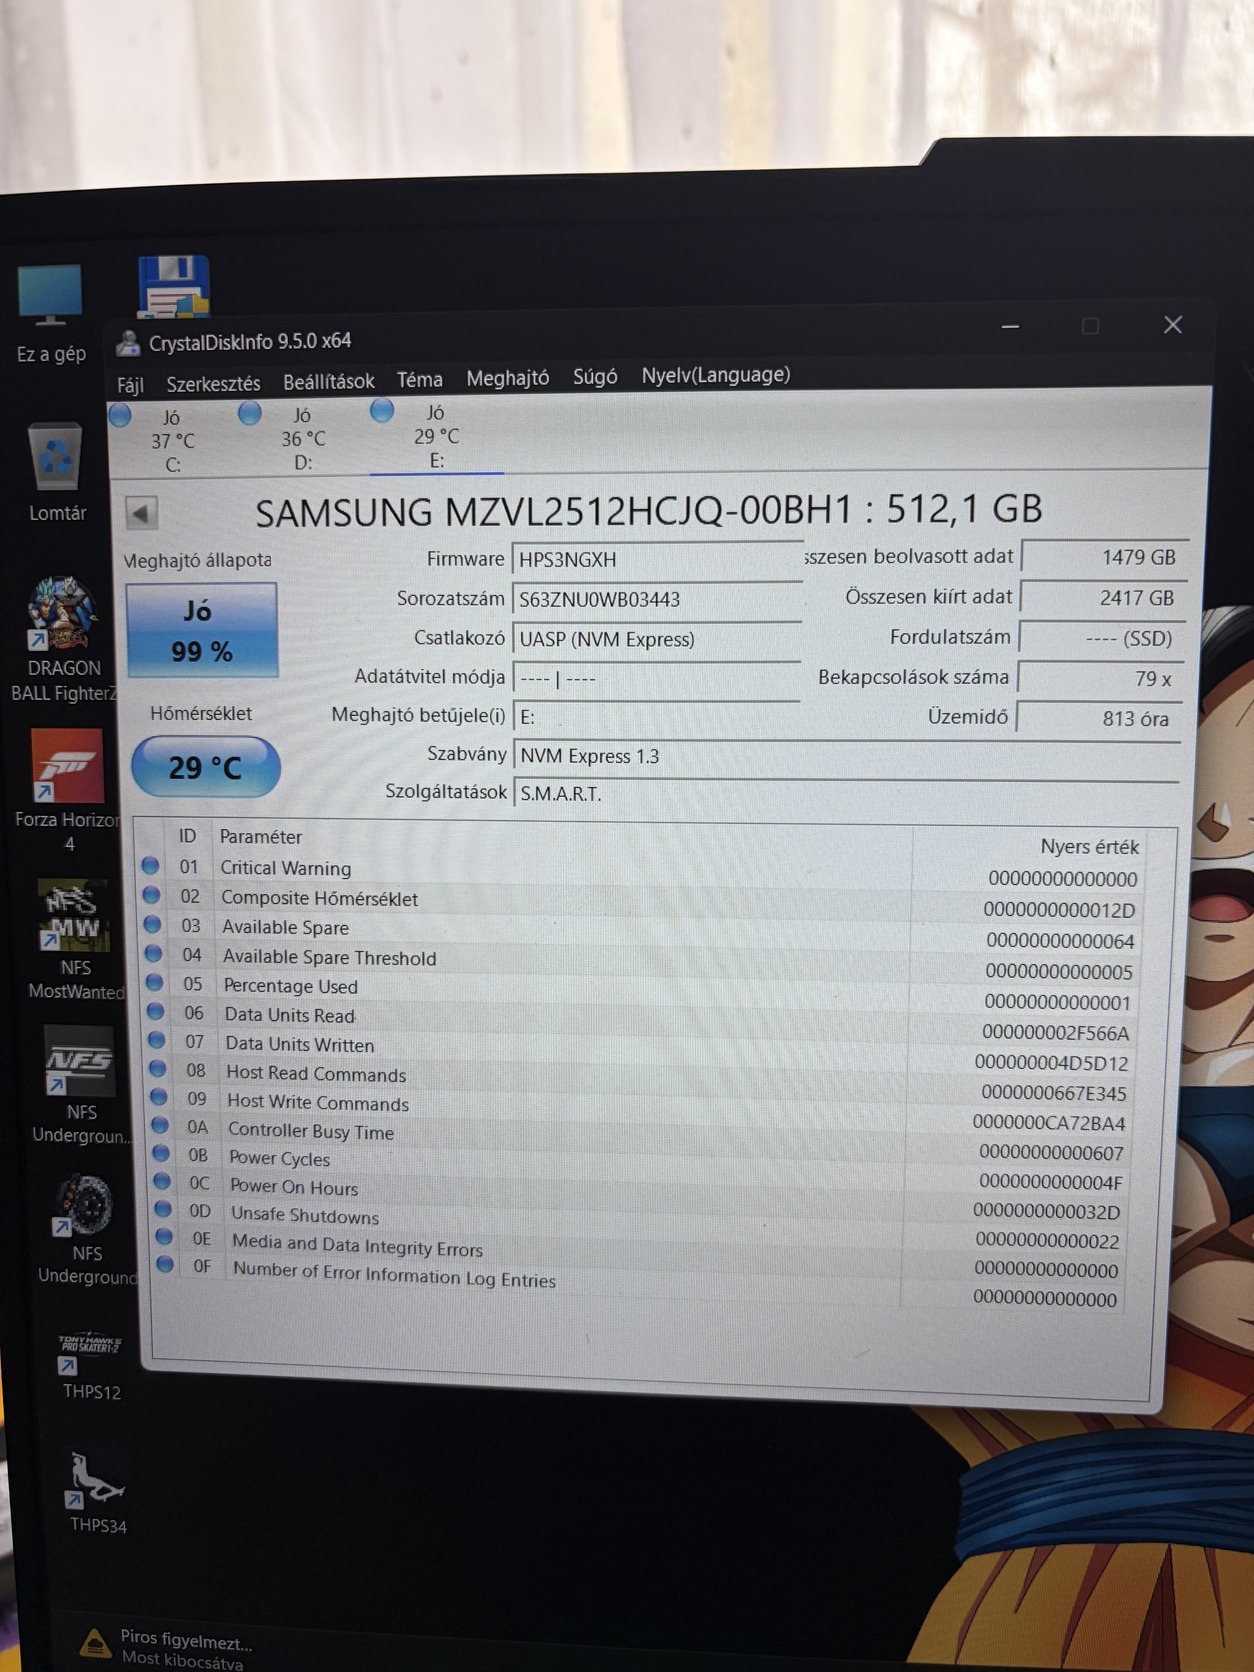Open the THPS12 desktop shortcut
The width and height of the screenshot is (1254, 1672).
coord(90,1365)
